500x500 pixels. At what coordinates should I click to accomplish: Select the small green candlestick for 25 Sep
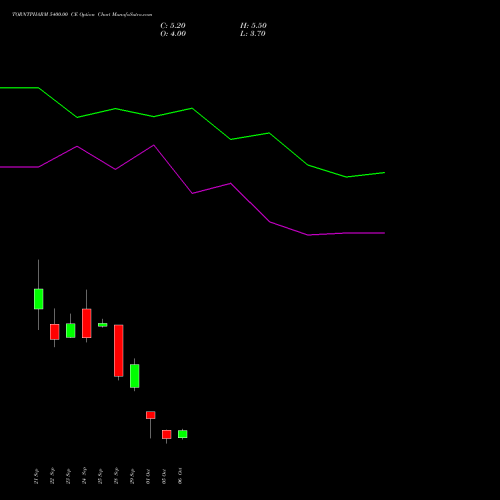click(103, 325)
